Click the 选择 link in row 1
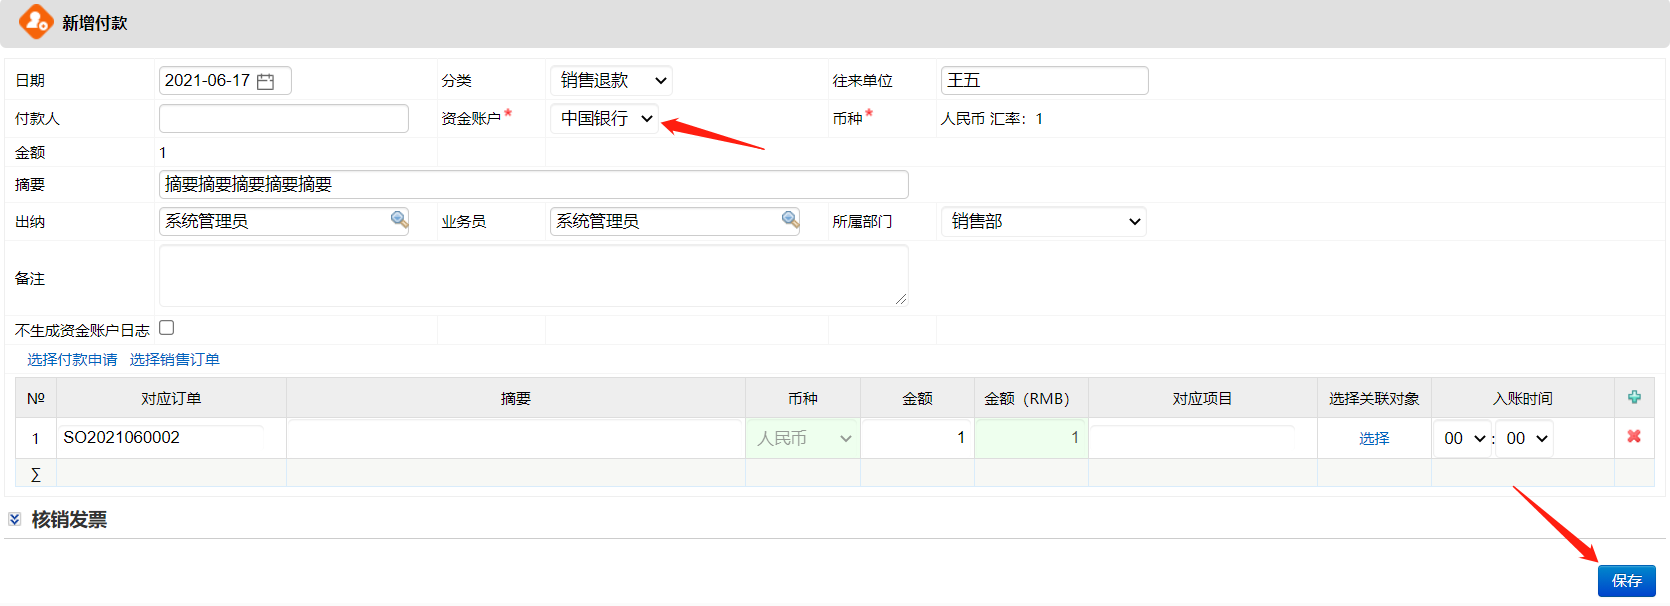The width and height of the screenshot is (1670, 606). click(1374, 438)
